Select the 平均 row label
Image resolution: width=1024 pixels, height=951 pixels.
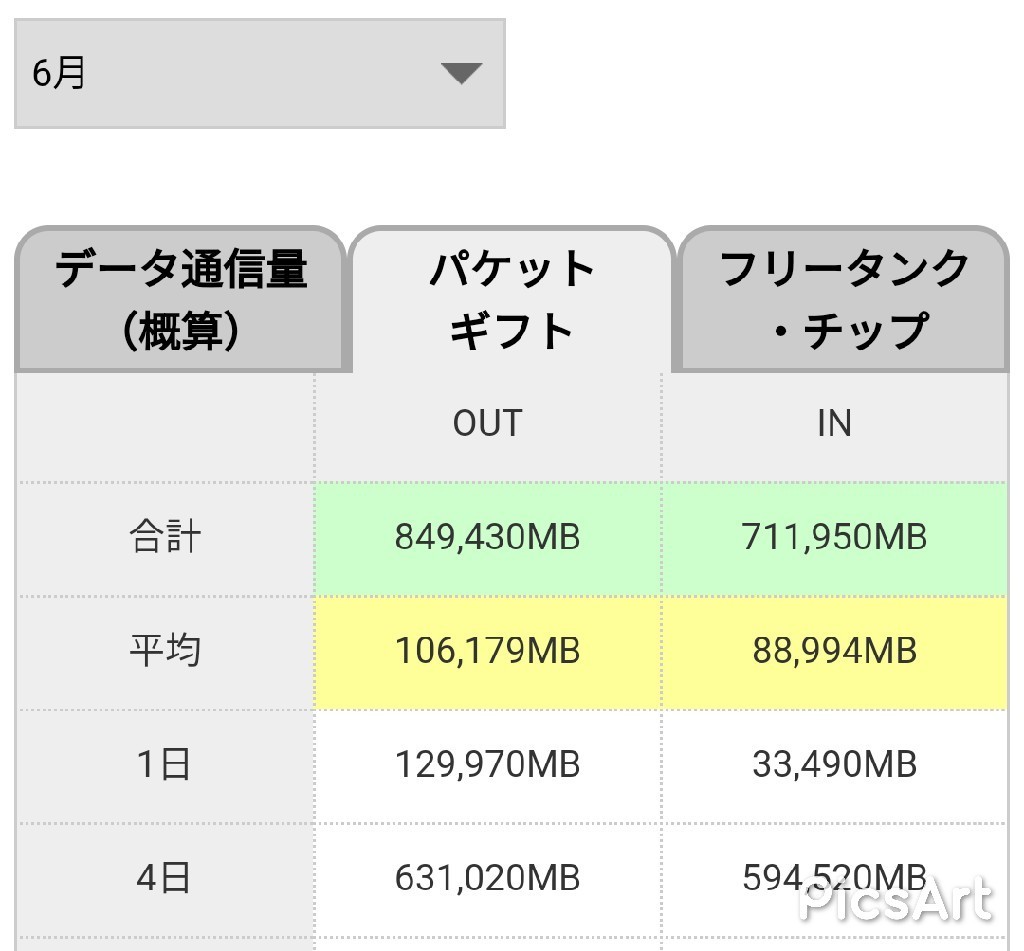click(x=165, y=652)
